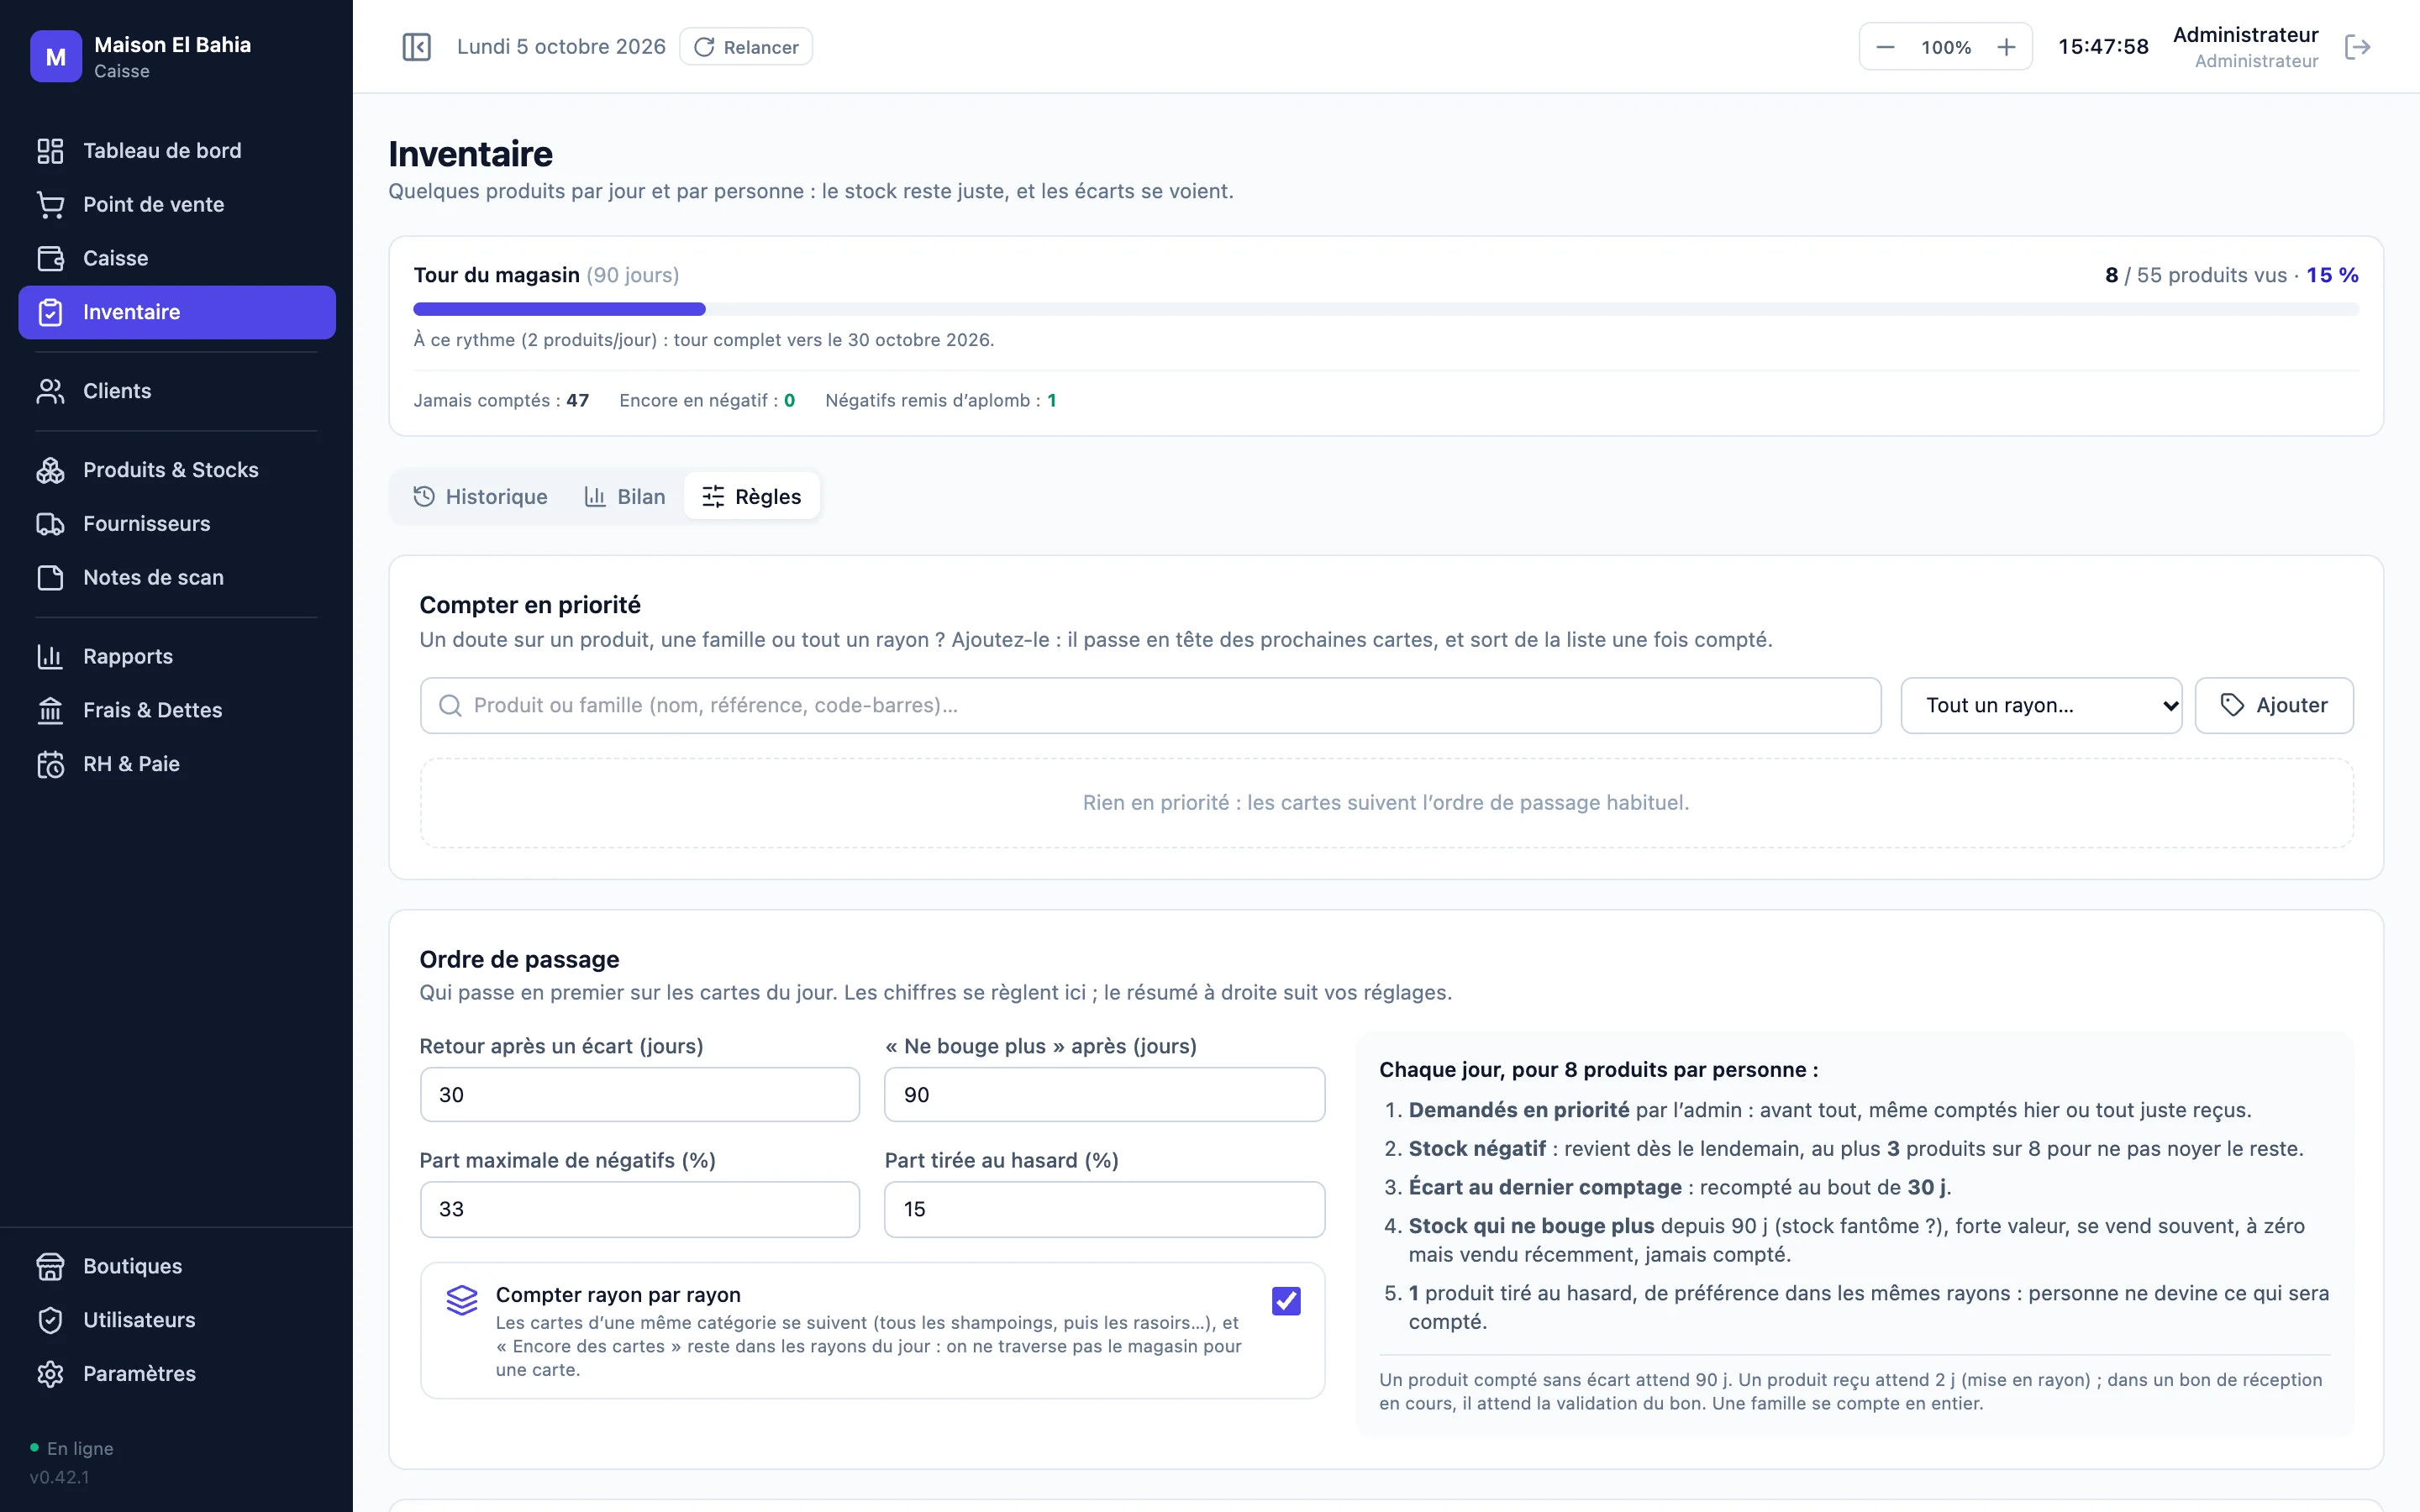Open Boutiques store icon
The height and width of the screenshot is (1512, 2420).
50,1266
